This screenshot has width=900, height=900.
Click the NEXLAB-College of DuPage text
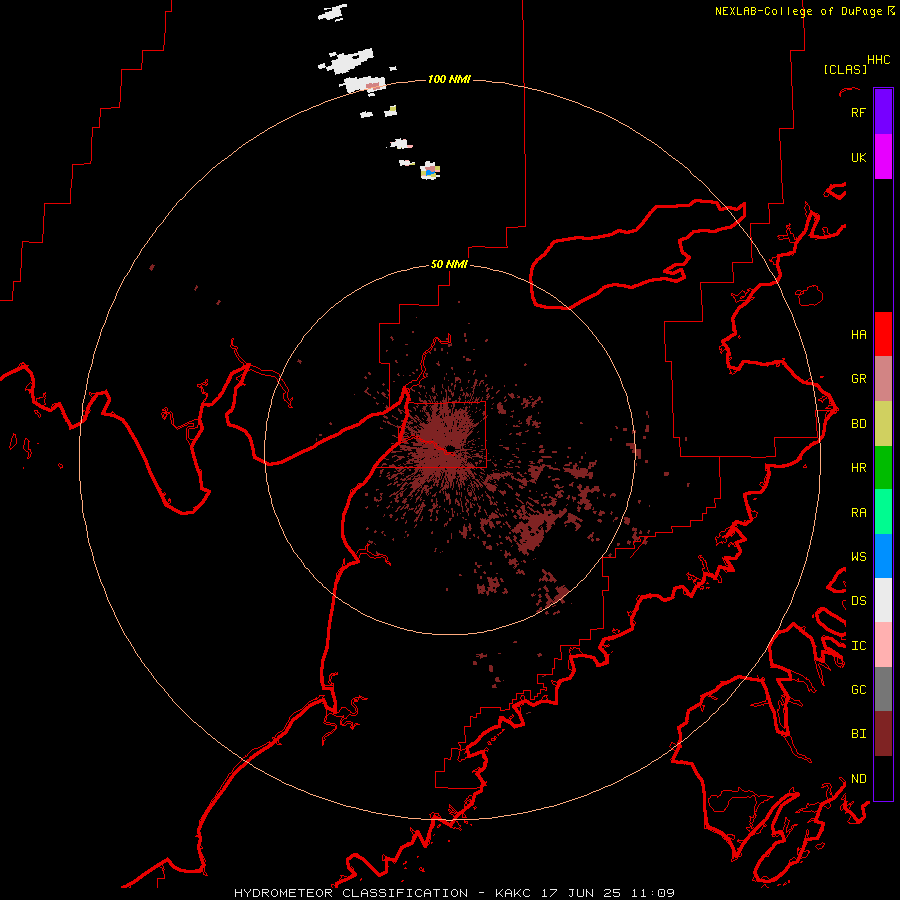pyautogui.click(x=798, y=11)
